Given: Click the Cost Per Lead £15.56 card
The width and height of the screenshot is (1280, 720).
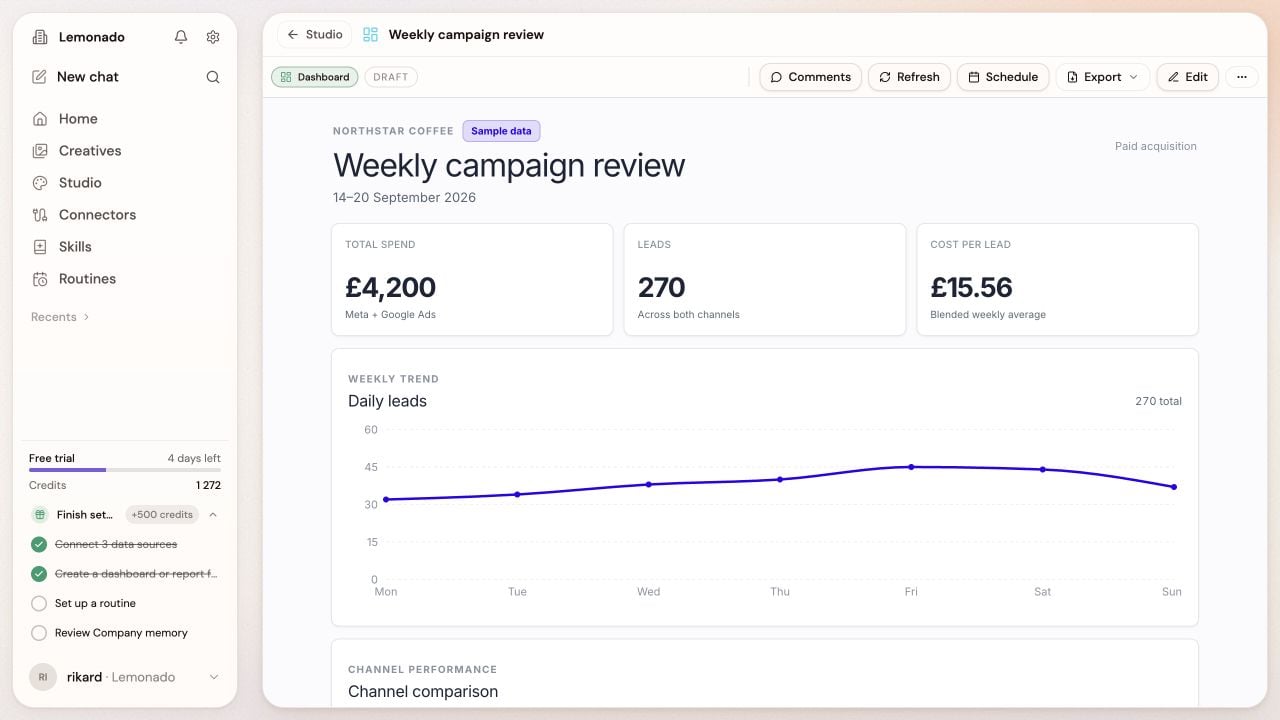Looking at the screenshot, I should (1057, 279).
